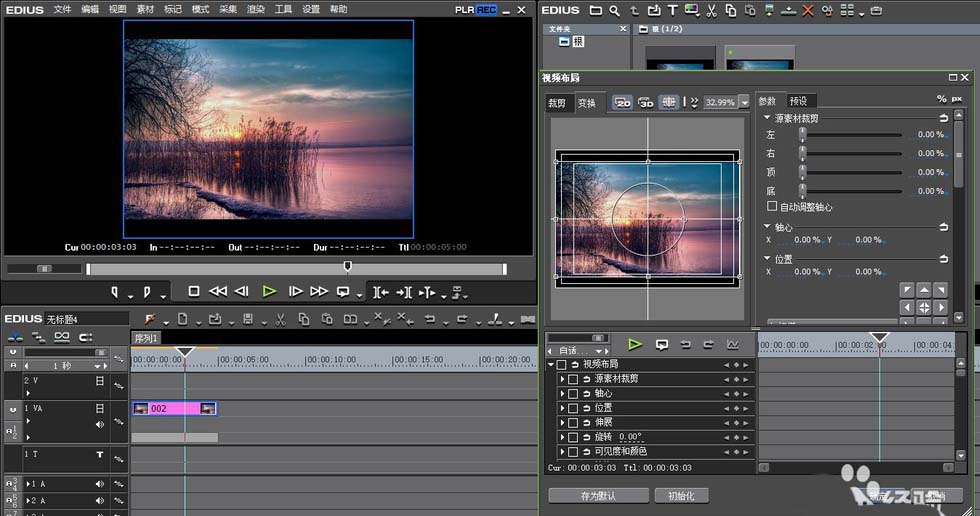Mute audio on the 1 VA track
Screen dimensions: 980x516
100,424
